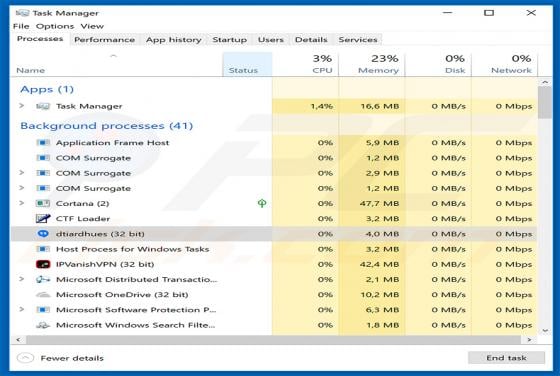The height and width of the screenshot is (376, 560).
Task: Close the Task Manager window
Action: pos(531,12)
